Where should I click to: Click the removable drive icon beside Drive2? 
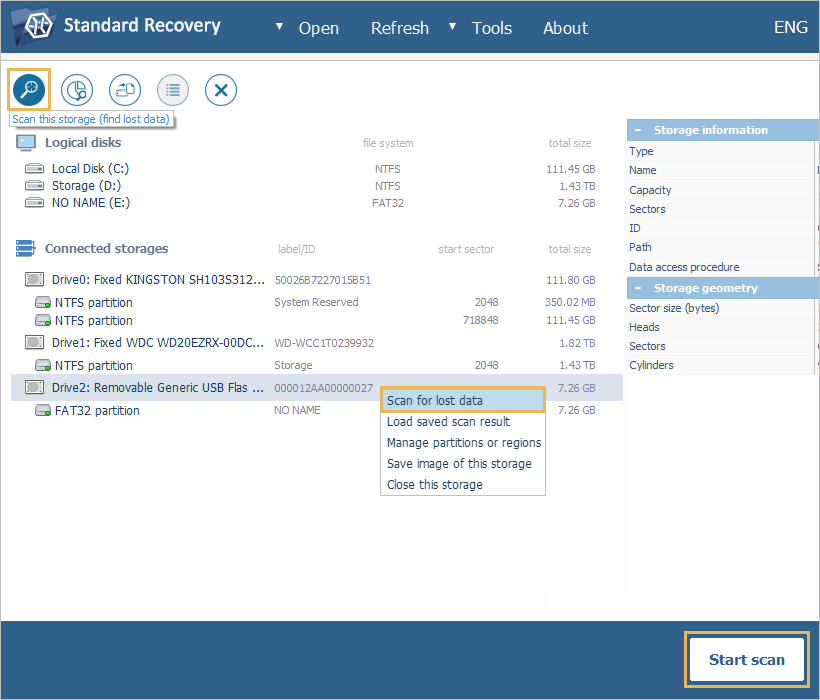coord(33,387)
